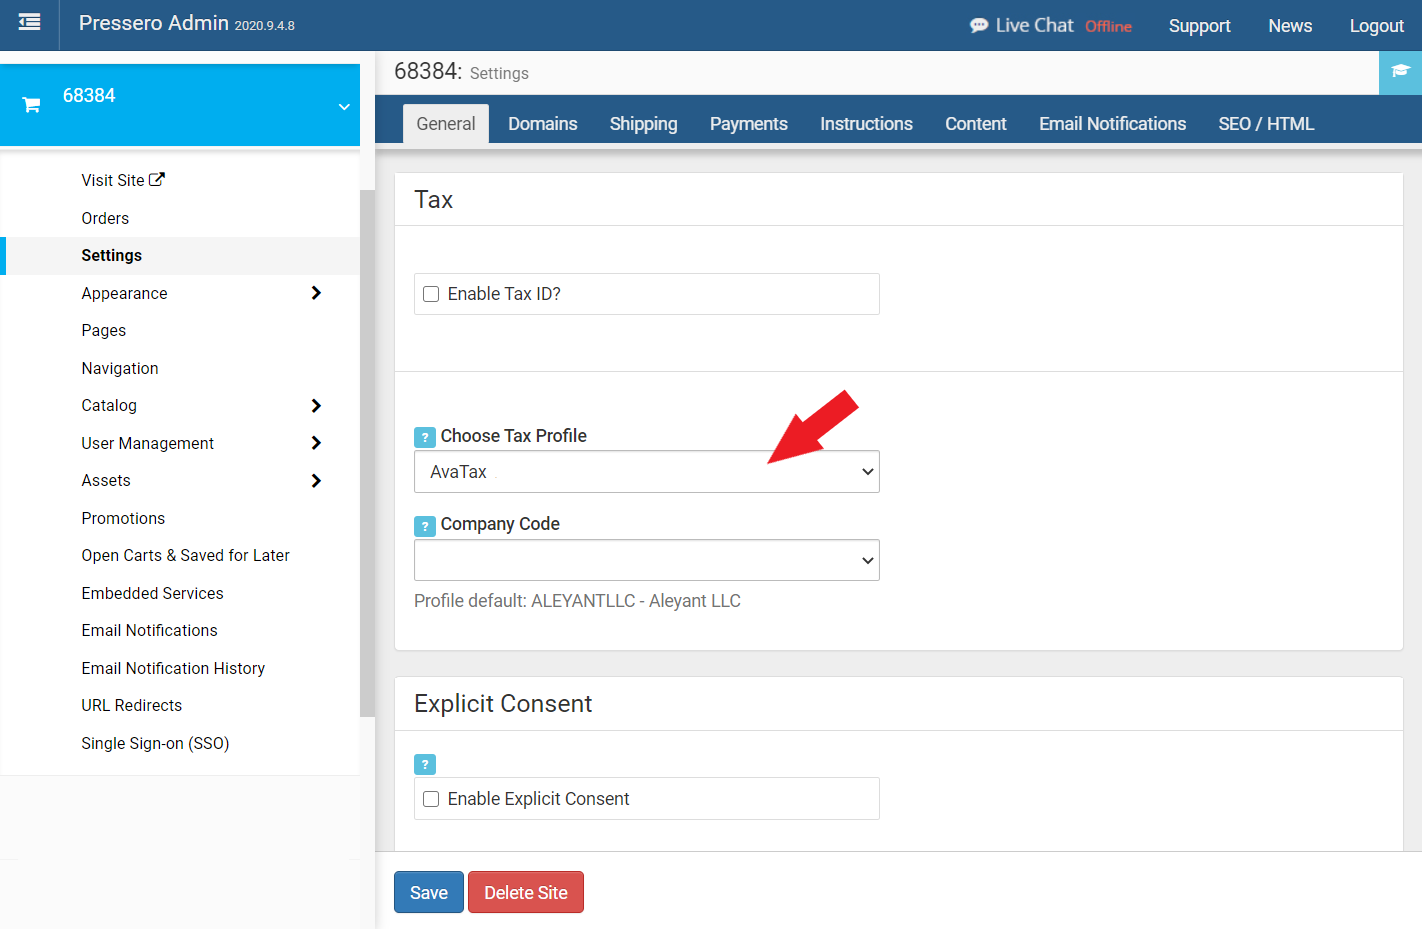Expand the 68384 site selector dropdown
This screenshot has height=929, width=1422.
[x=344, y=106]
